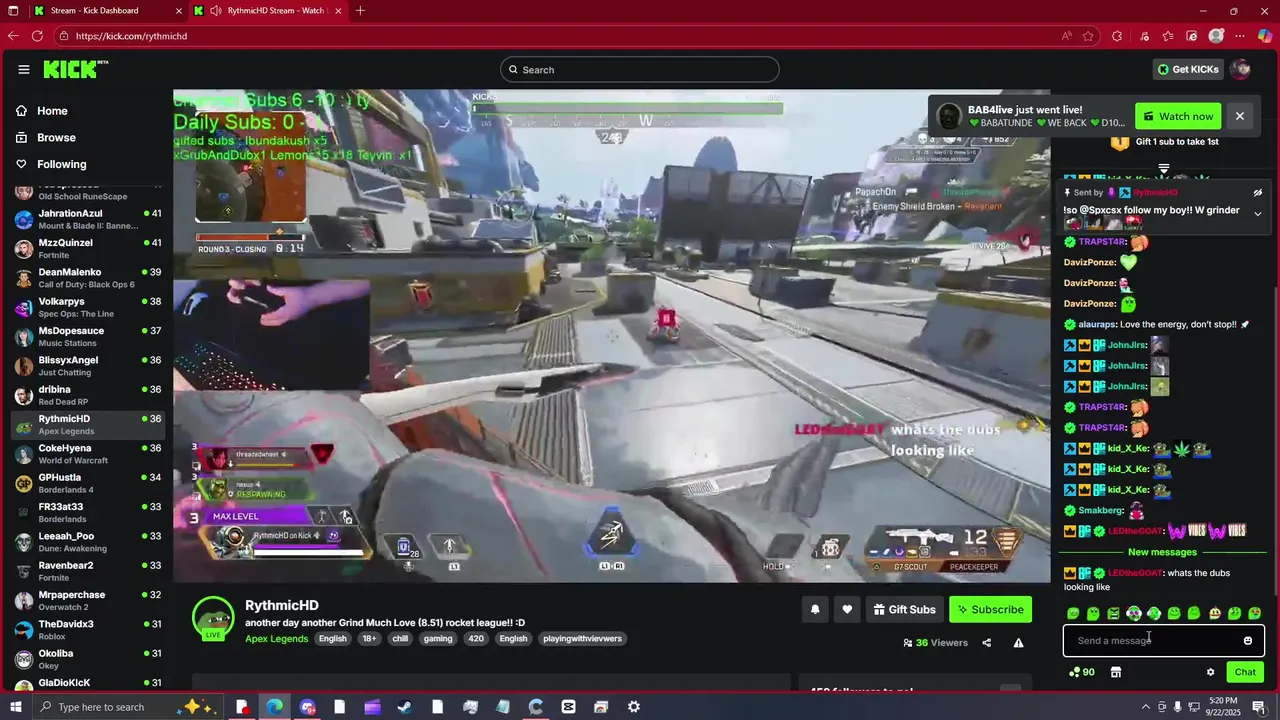
Task: Click the report warning triangle icon
Action: click(1018, 643)
